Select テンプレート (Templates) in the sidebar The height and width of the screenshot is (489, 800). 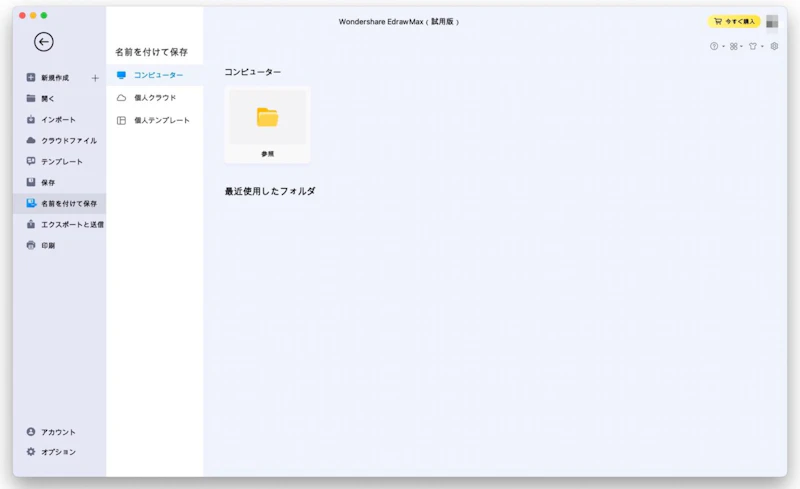pyautogui.click(x=59, y=161)
